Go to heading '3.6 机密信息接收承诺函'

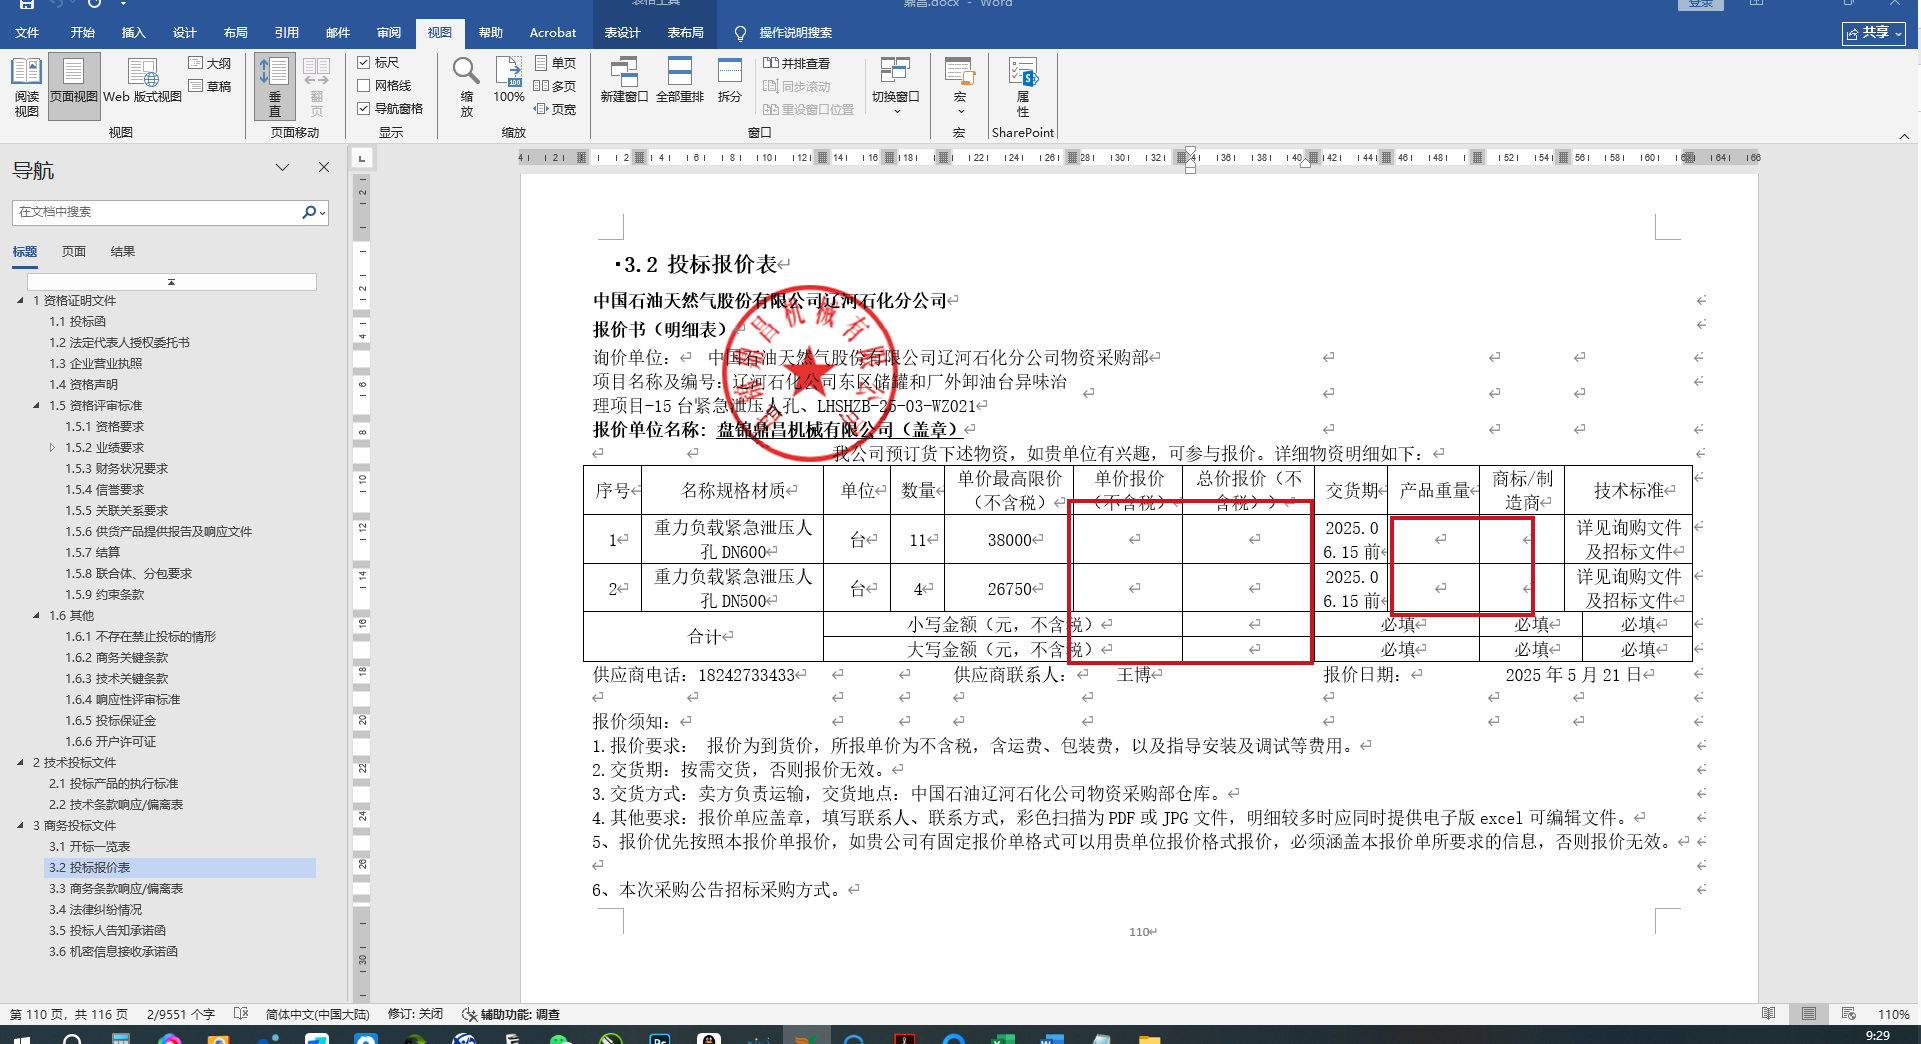pyautogui.click(x=114, y=952)
